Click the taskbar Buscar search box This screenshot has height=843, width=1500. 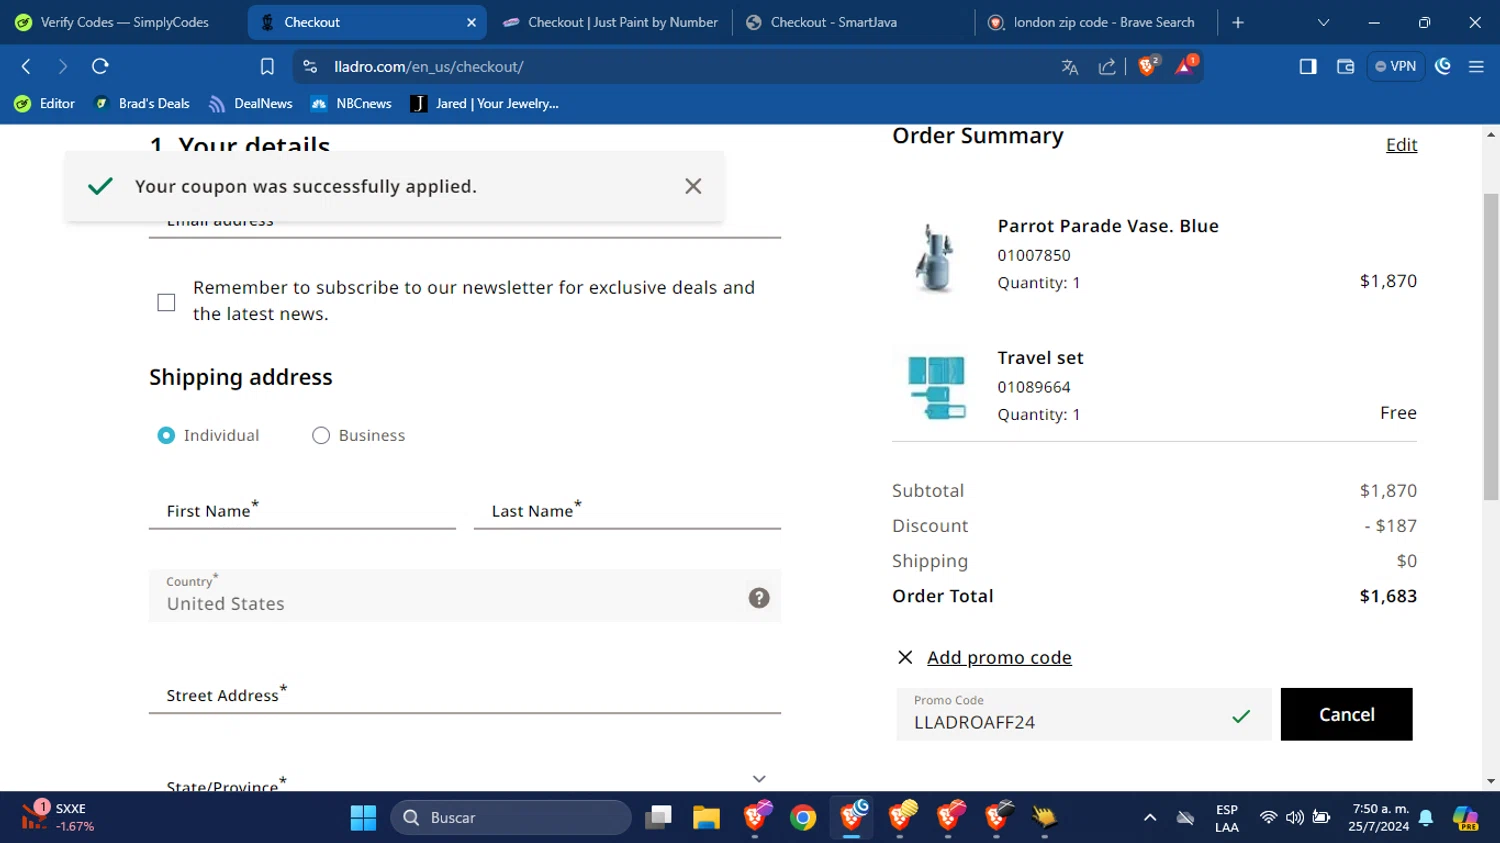(x=511, y=818)
